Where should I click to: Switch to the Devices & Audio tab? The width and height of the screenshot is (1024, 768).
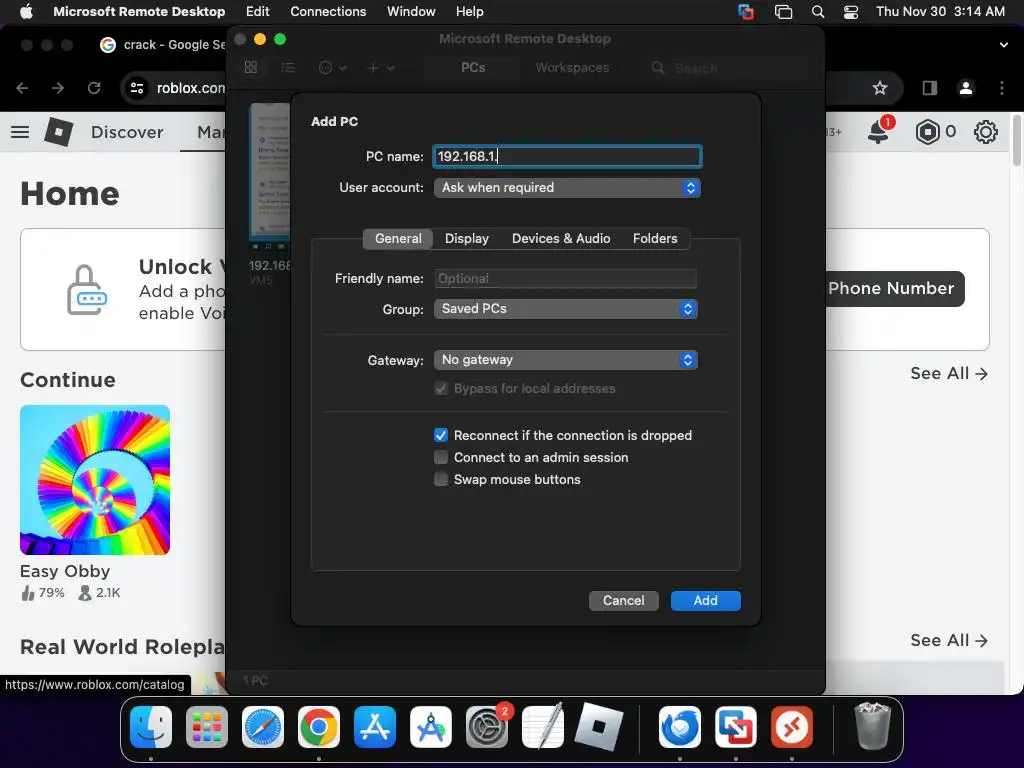click(561, 238)
